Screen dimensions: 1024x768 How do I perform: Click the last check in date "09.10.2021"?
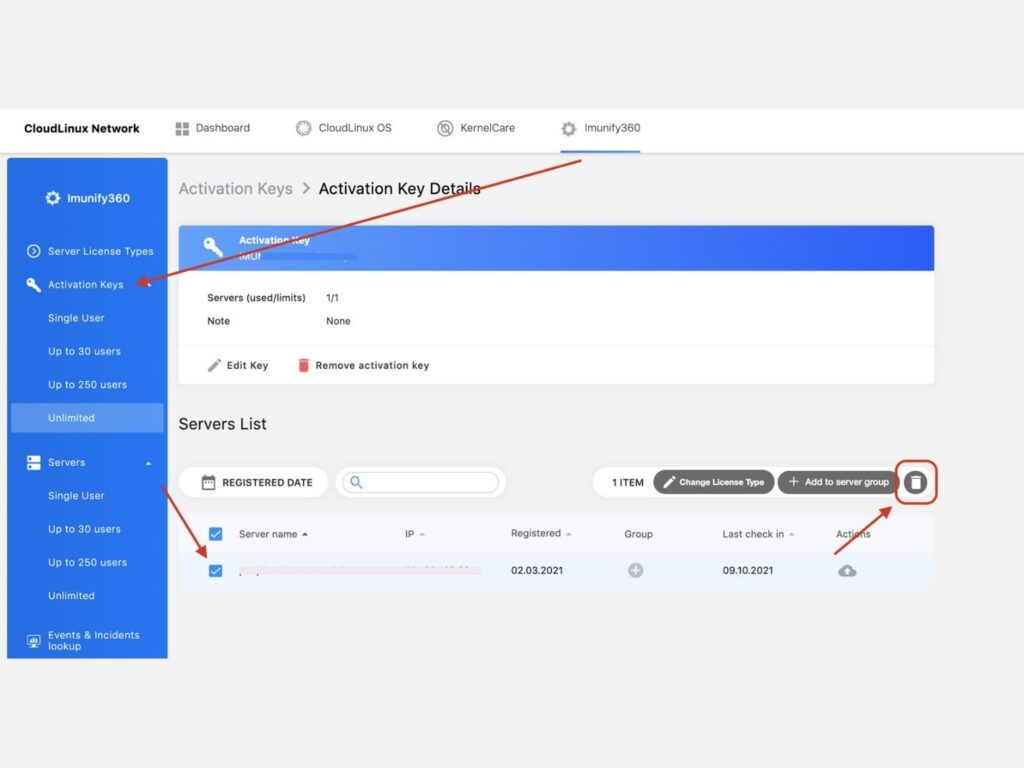tap(748, 571)
